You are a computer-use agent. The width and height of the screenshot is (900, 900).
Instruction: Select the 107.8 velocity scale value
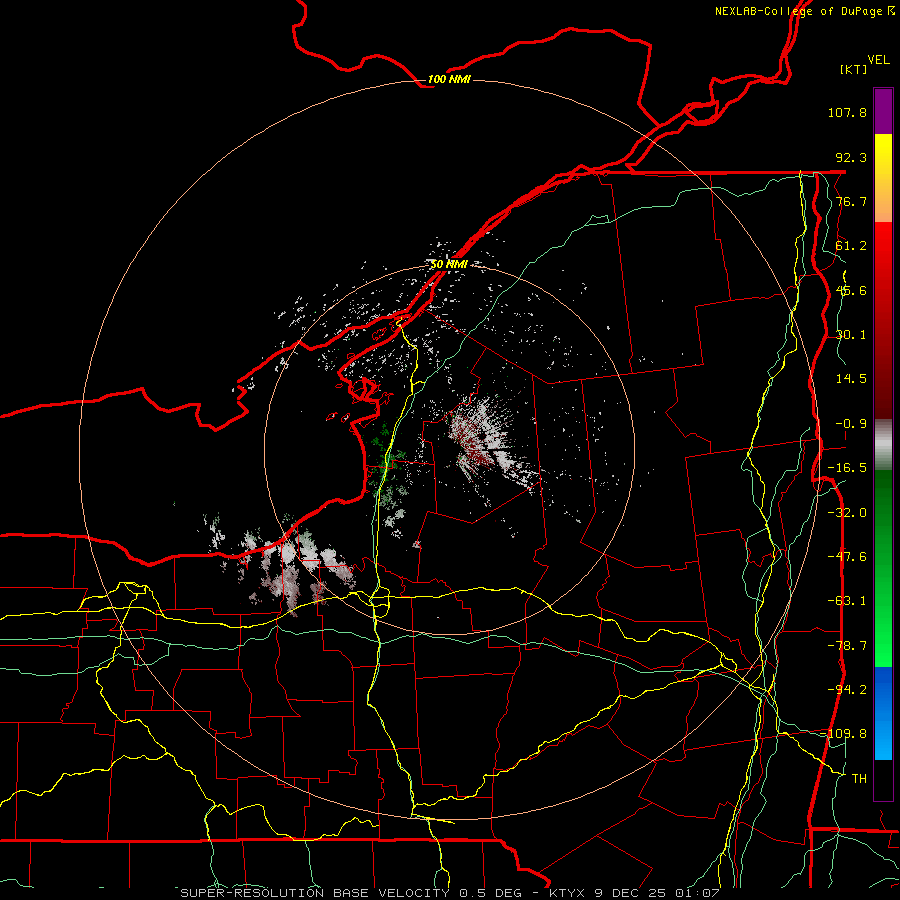coord(847,112)
